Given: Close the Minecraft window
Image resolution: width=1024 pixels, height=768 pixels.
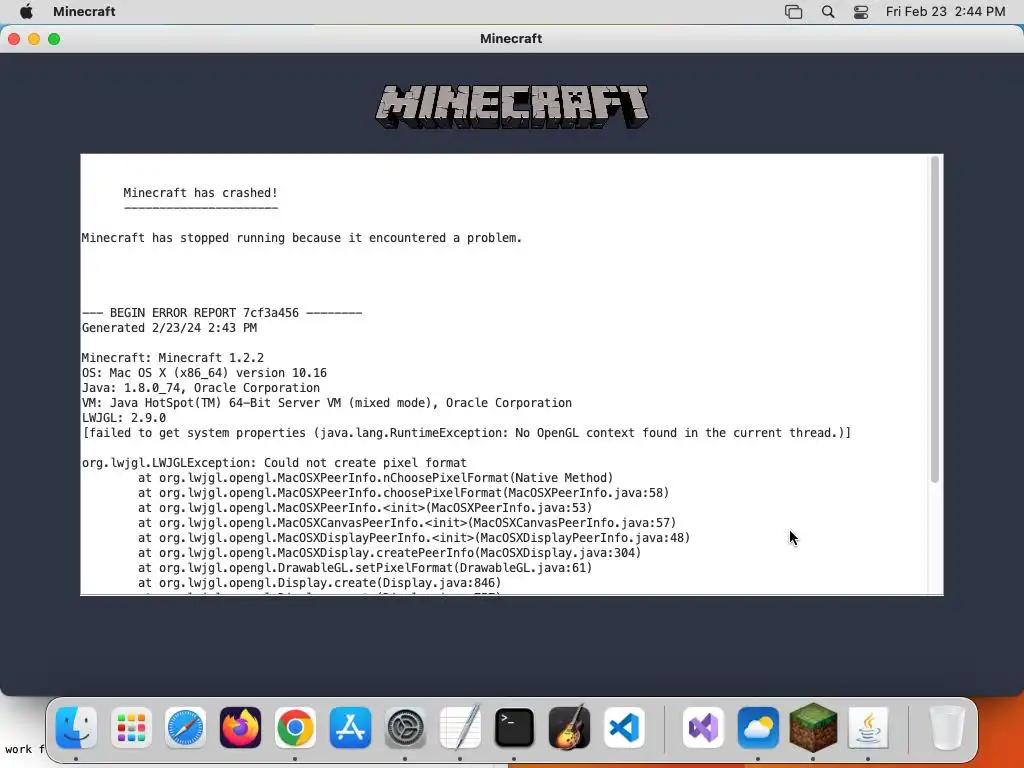Looking at the screenshot, I should (x=14, y=39).
